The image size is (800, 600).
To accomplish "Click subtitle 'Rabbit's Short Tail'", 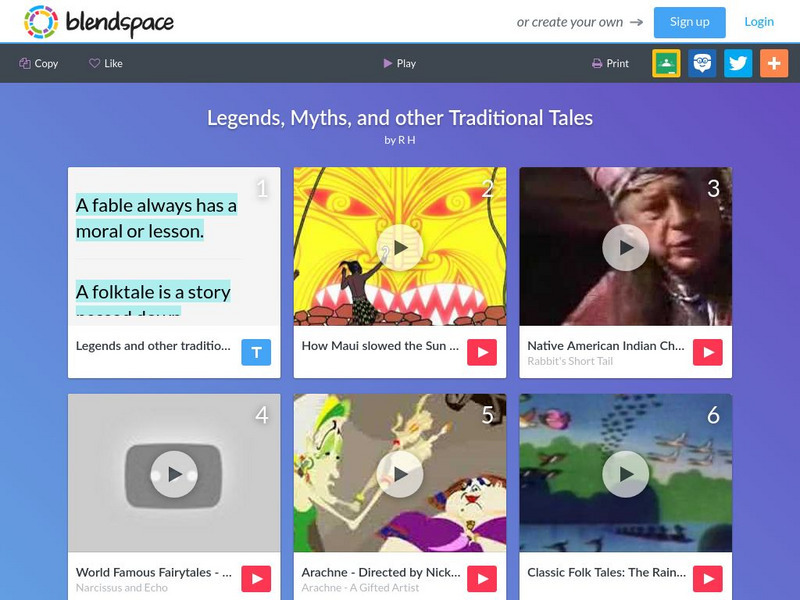I will pyautogui.click(x=570, y=361).
